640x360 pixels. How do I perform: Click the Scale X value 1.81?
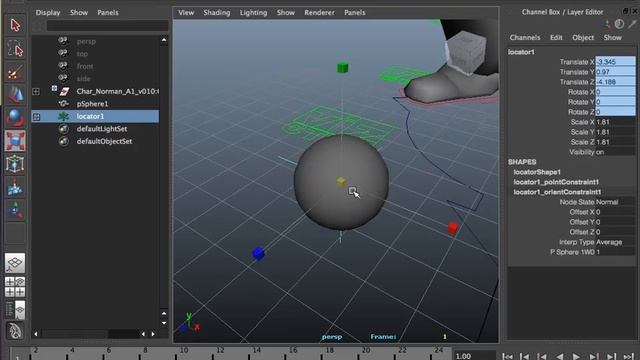[x=615, y=122]
